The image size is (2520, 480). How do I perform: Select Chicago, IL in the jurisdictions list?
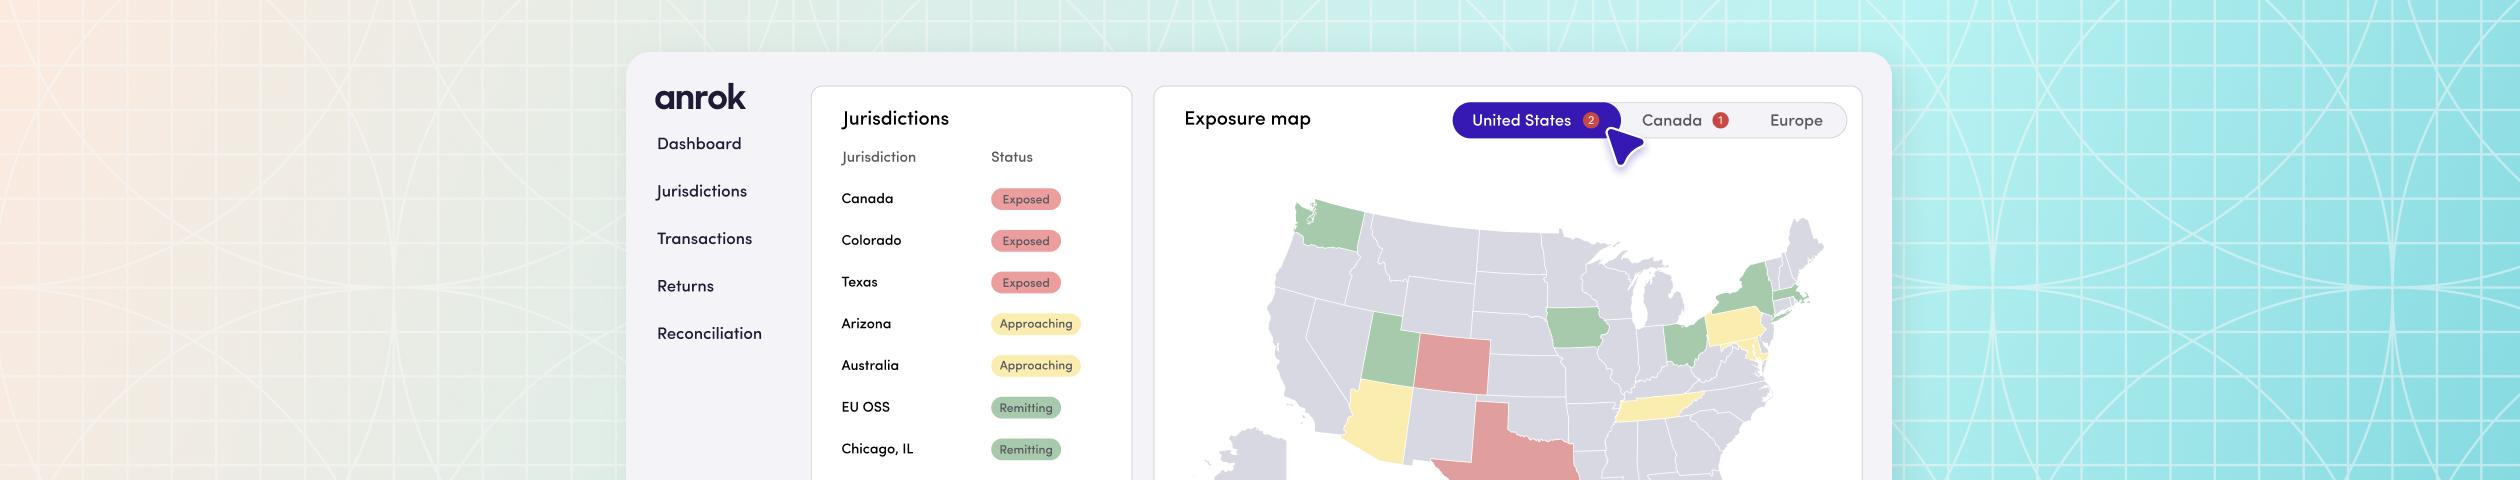(877, 449)
